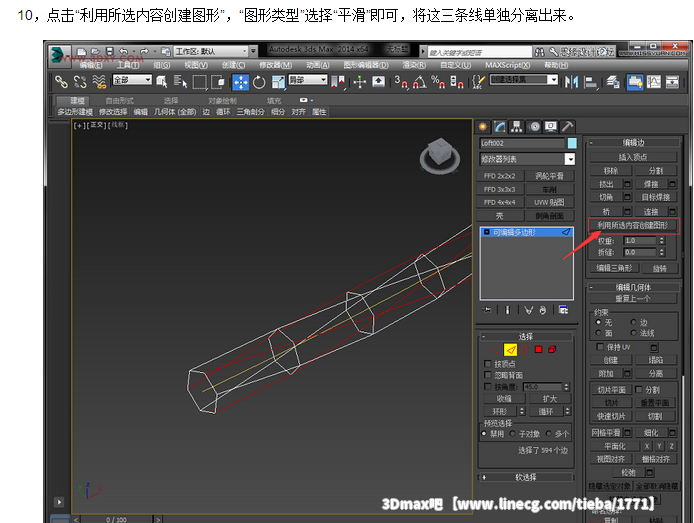Click the 目标焊接 button
Screen dimensions: 694x523
pyautogui.click(x=655, y=197)
